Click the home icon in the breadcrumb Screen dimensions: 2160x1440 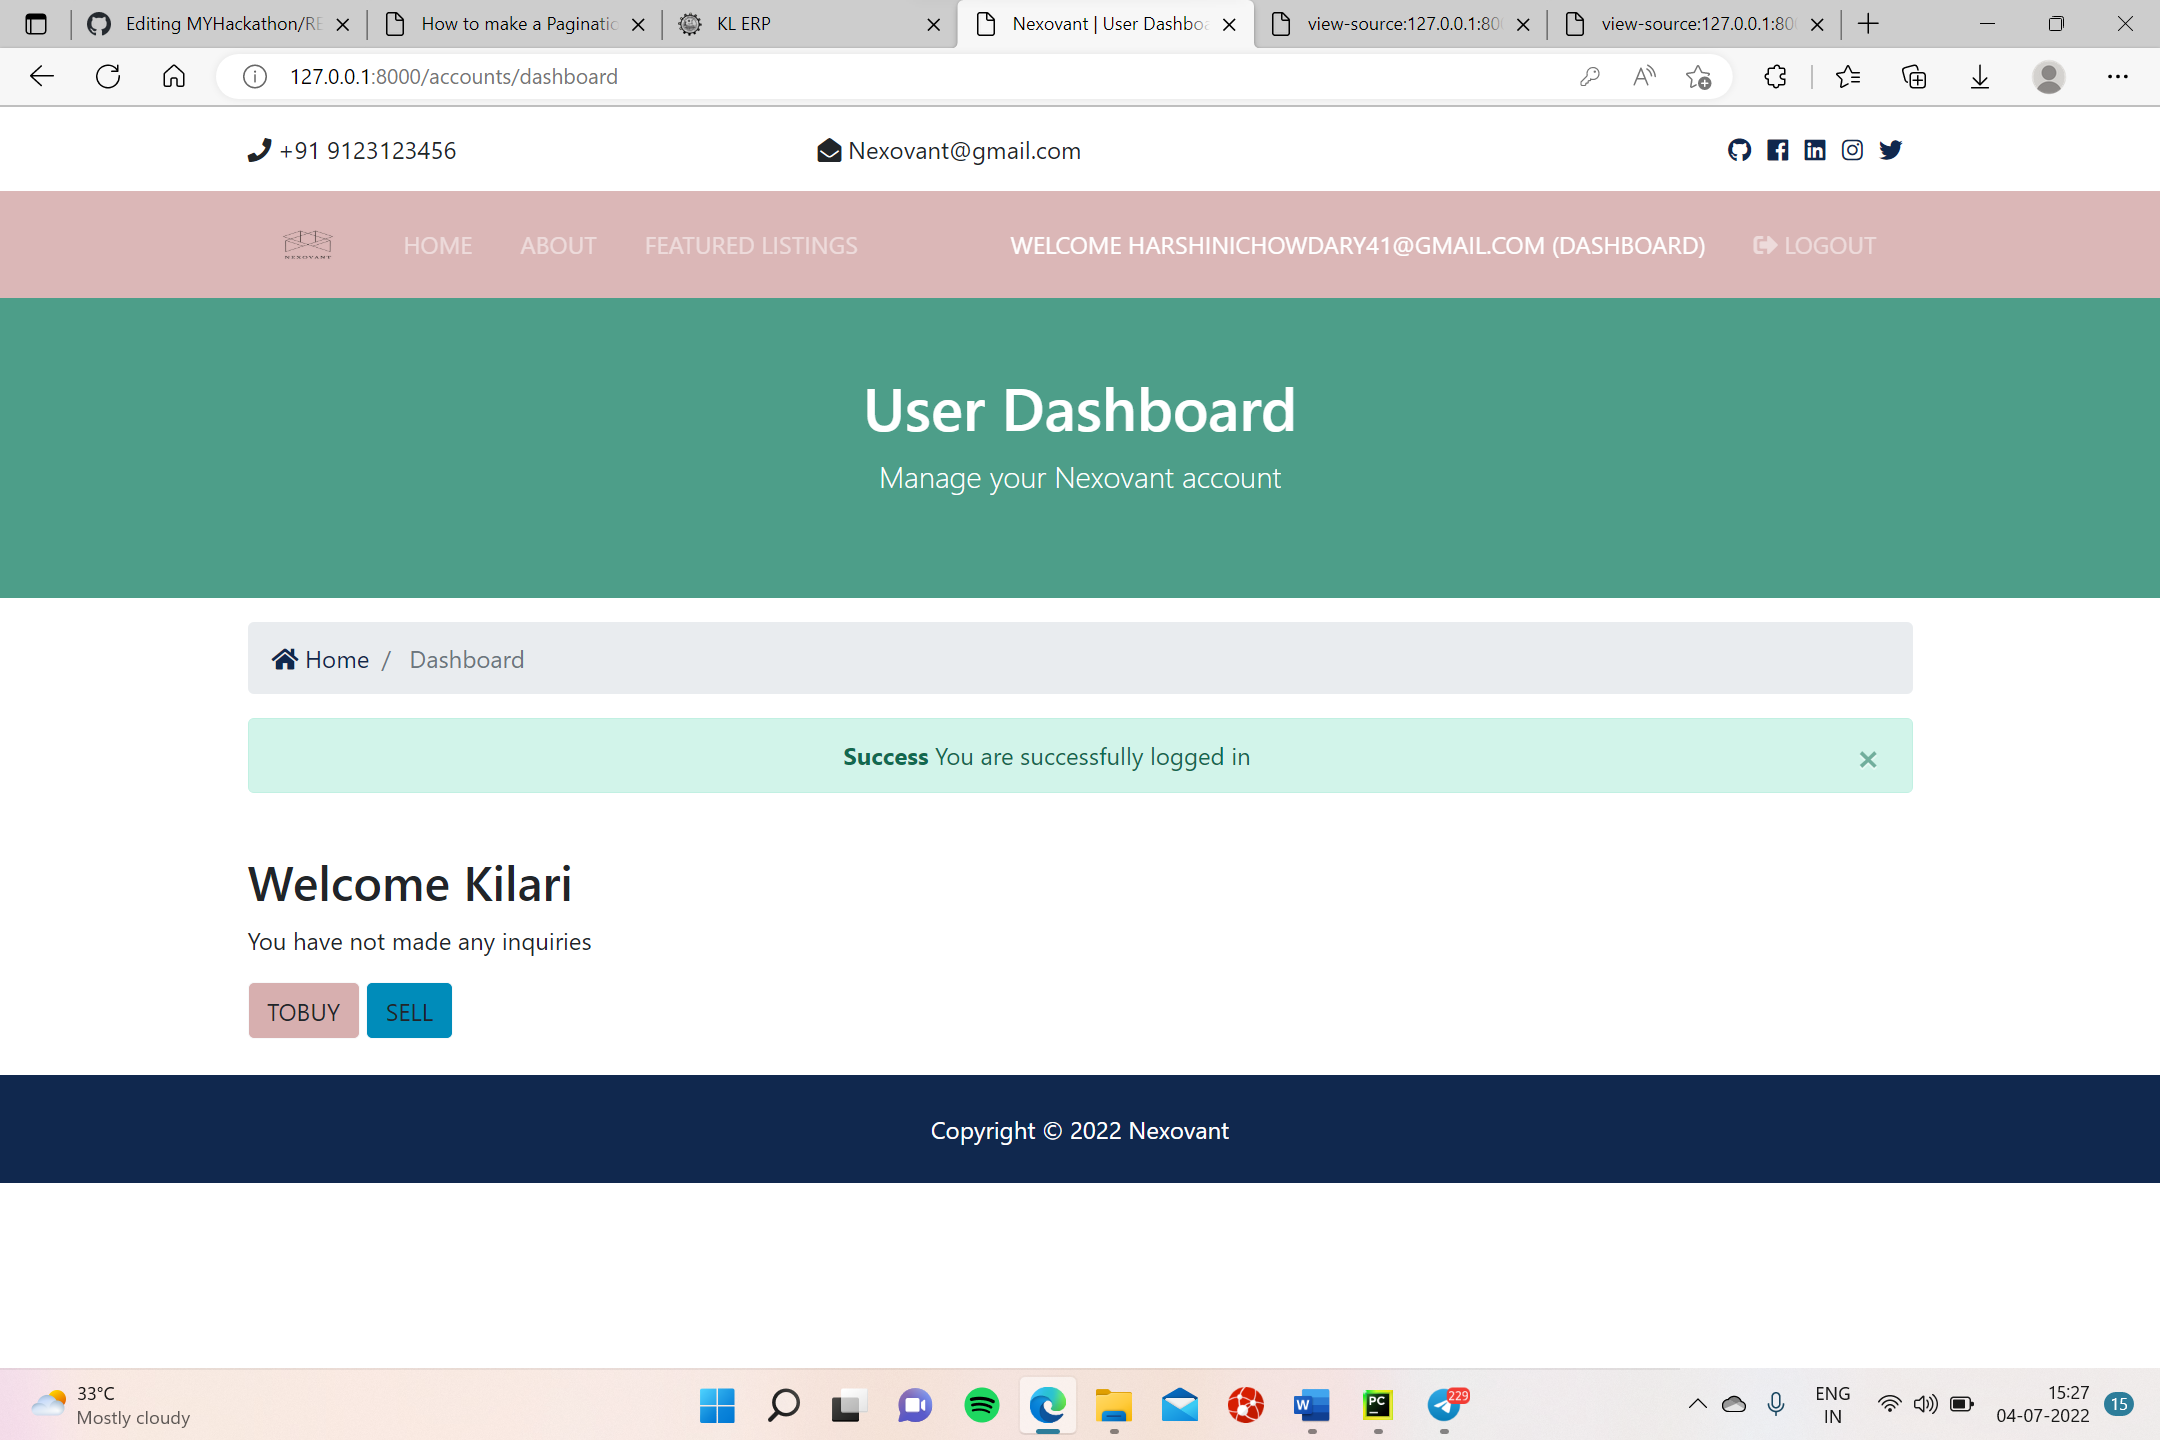tap(285, 658)
